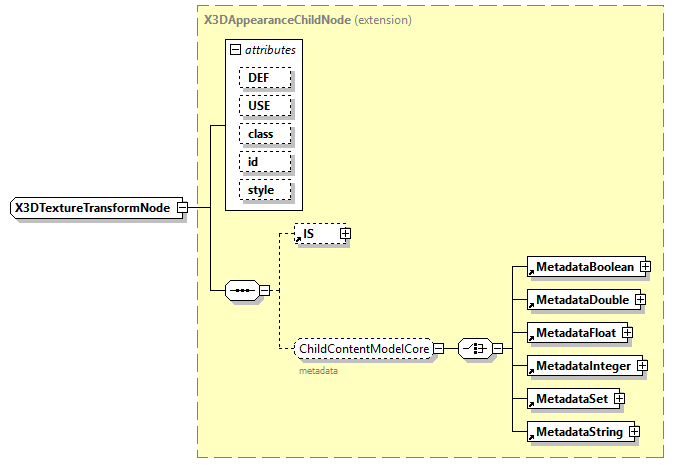Expand the MetadataDouble plus icon
Viewport: 674px width, 465px height.
[640, 299]
